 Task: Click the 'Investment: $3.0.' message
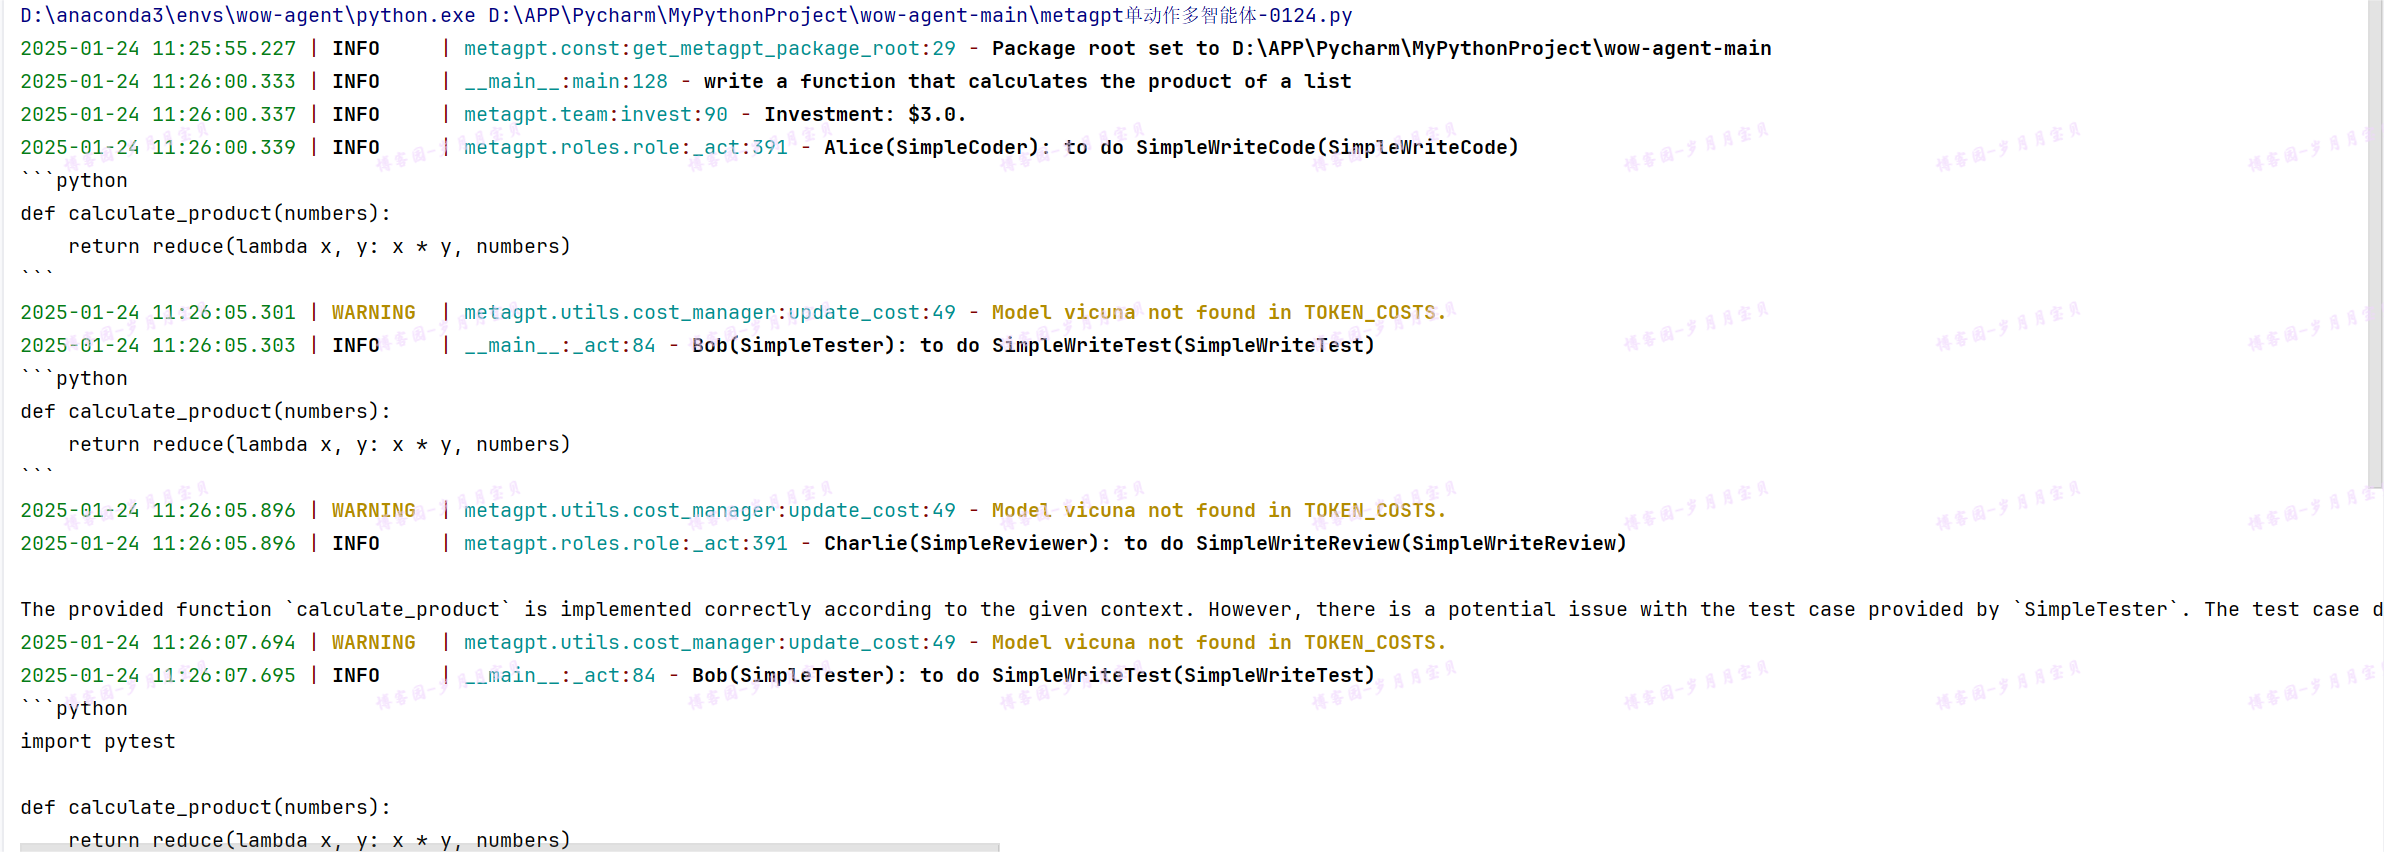tap(865, 115)
